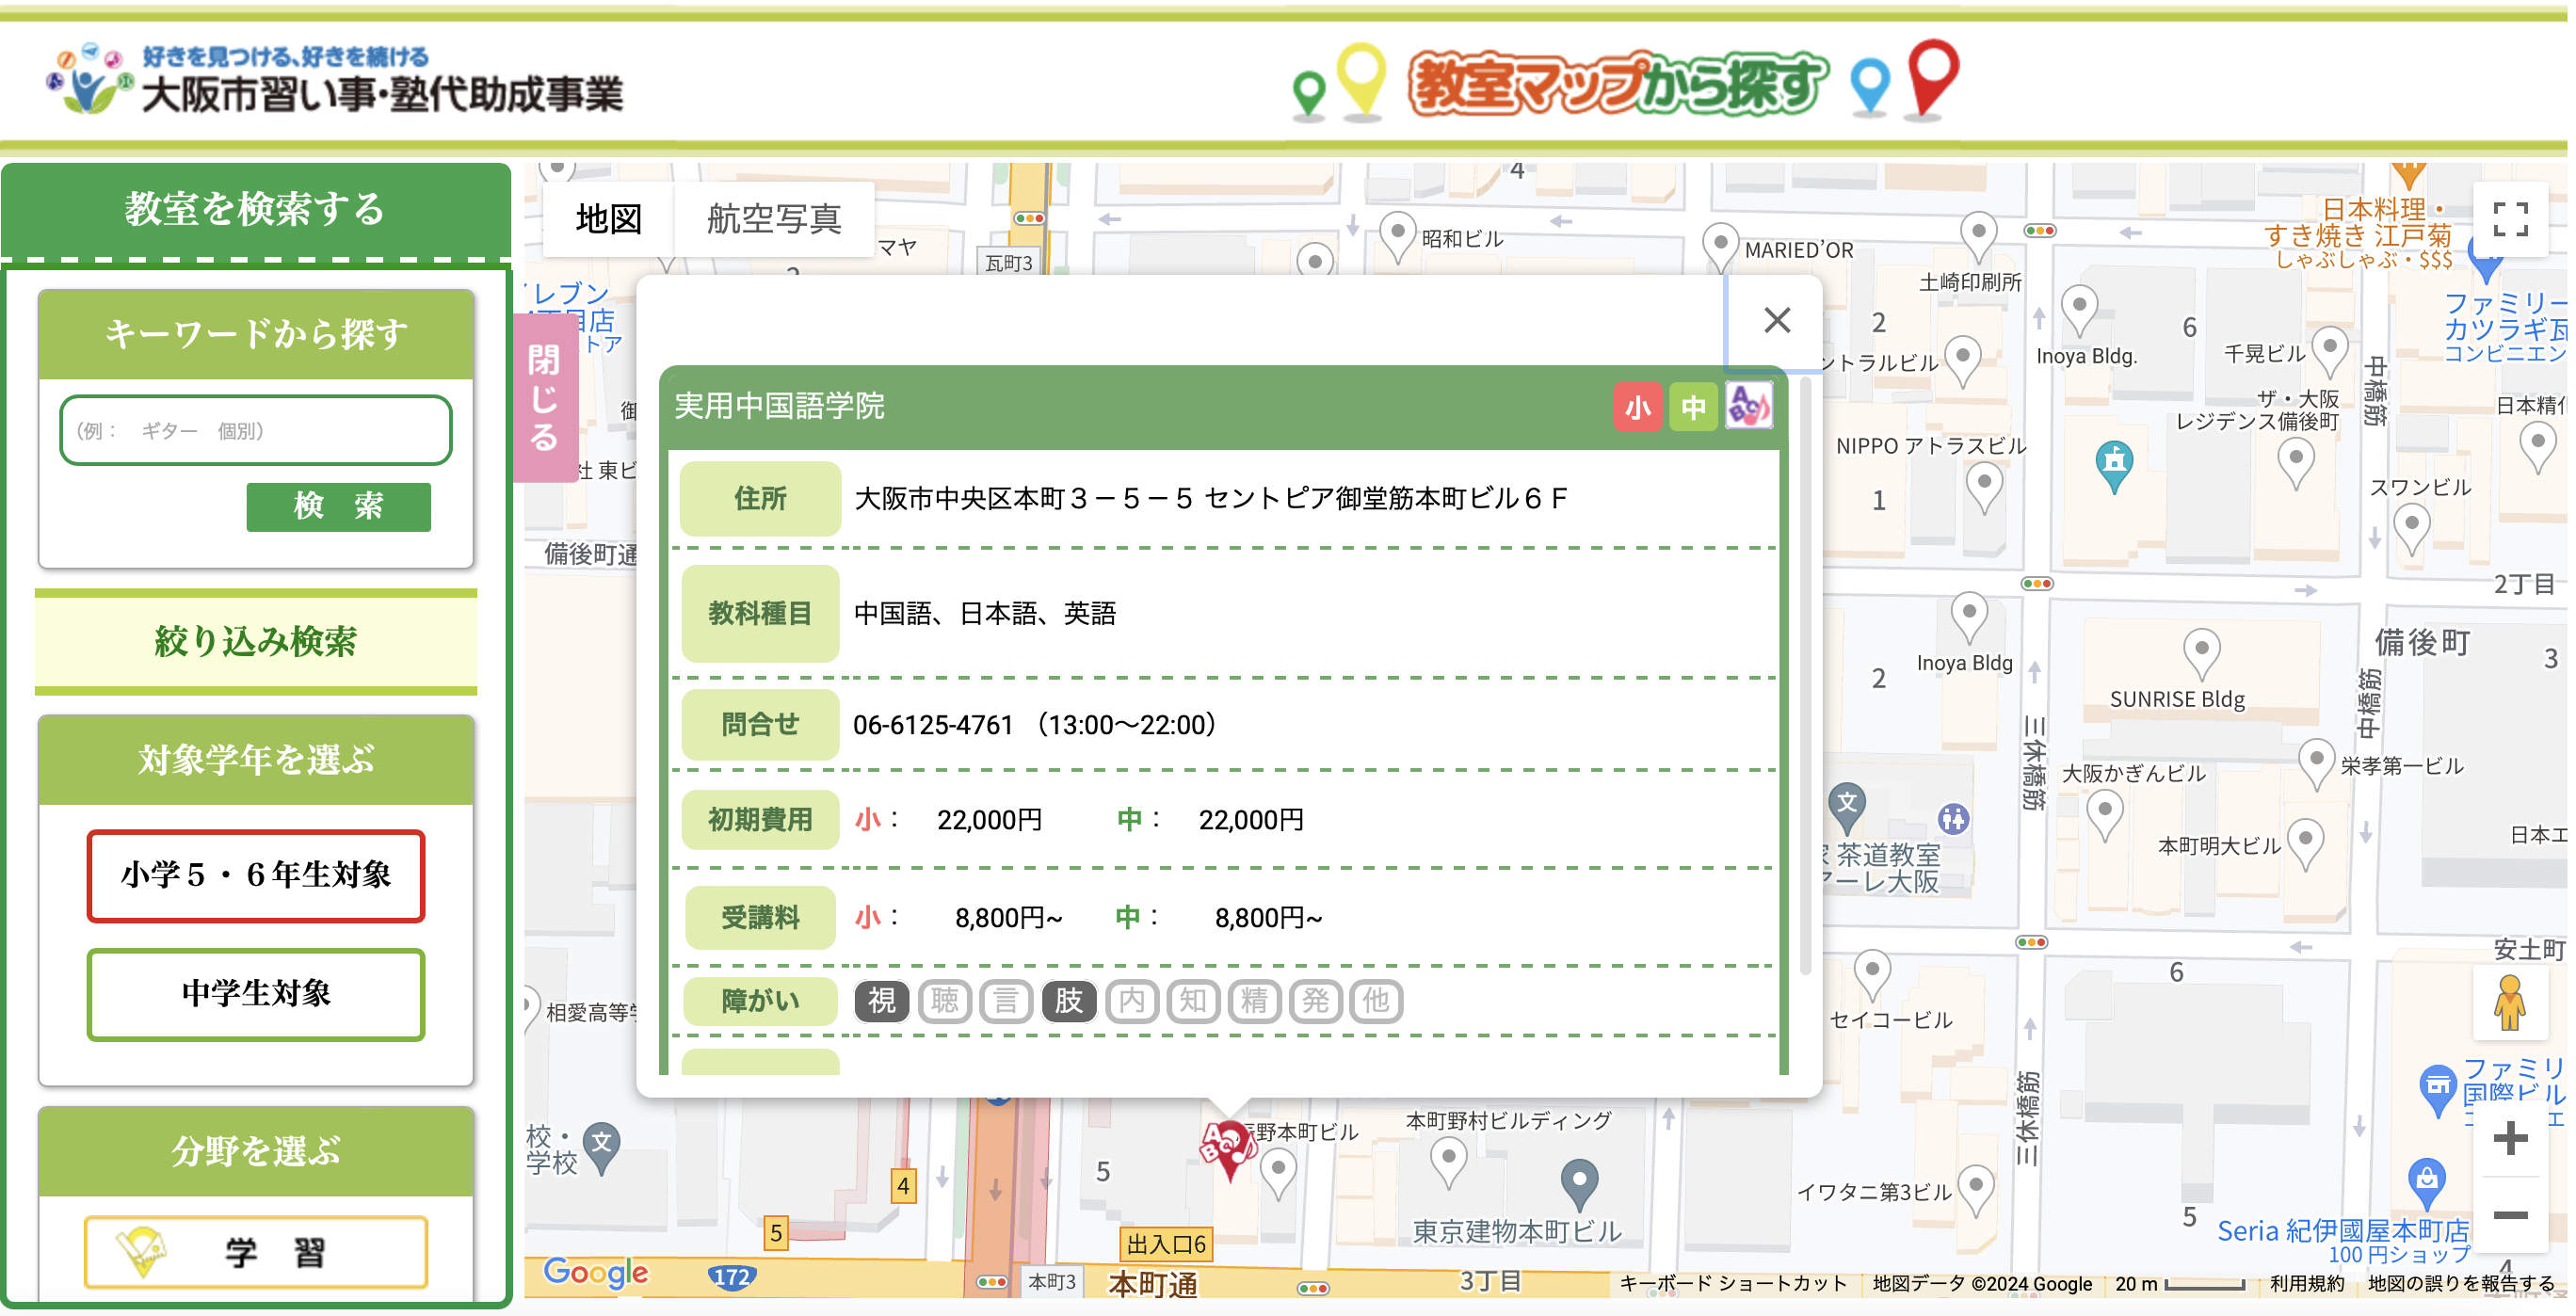Click the 視 visual disability badge
The width and height of the screenshot is (2576, 1316).
click(x=882, y=1001)
